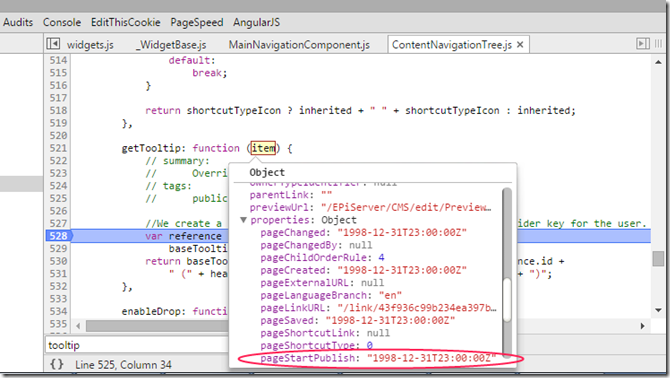Pretty print source with braces icon
The height and width of the screenshot is (378, 670).
[x=57, y=364]
